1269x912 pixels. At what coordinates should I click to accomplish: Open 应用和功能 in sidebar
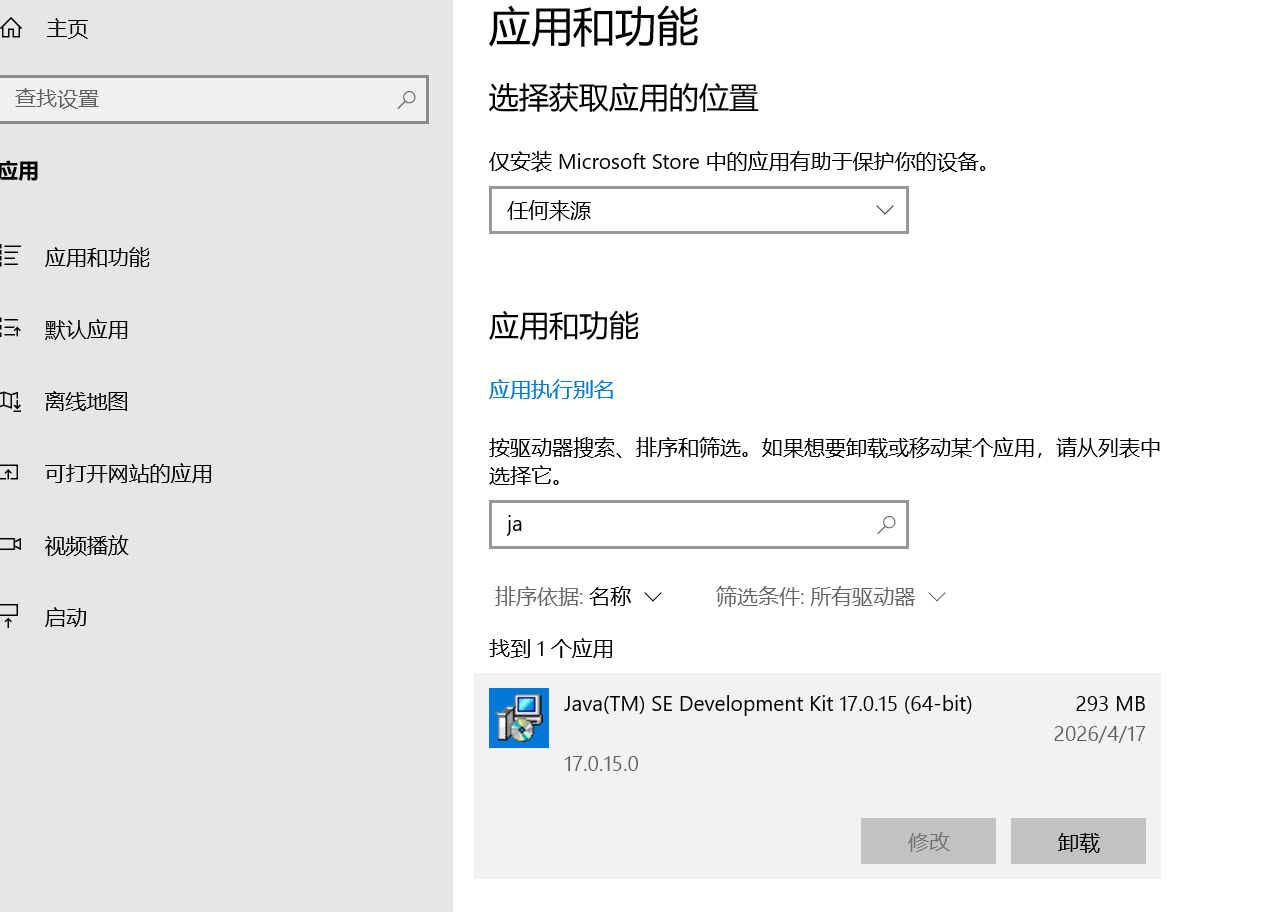(97, 257)
